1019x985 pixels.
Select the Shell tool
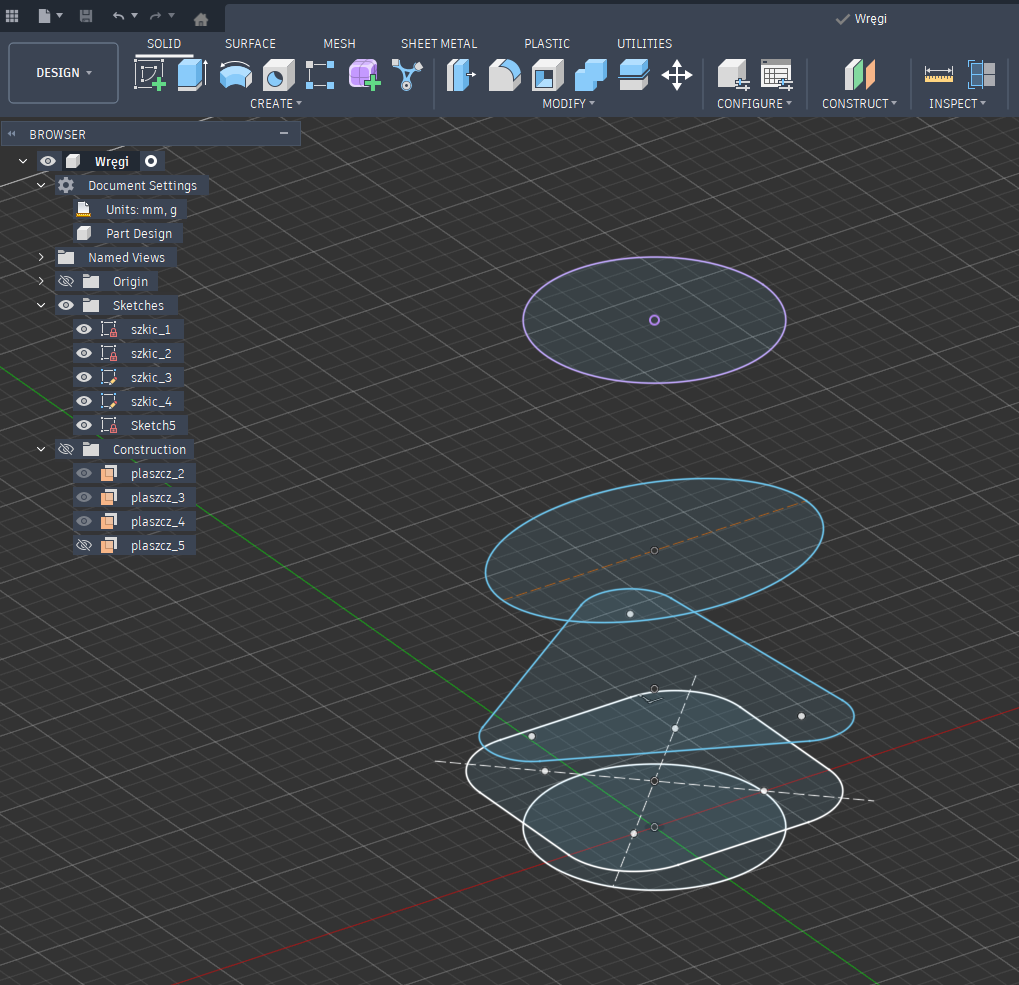click(x=547, y=75)
